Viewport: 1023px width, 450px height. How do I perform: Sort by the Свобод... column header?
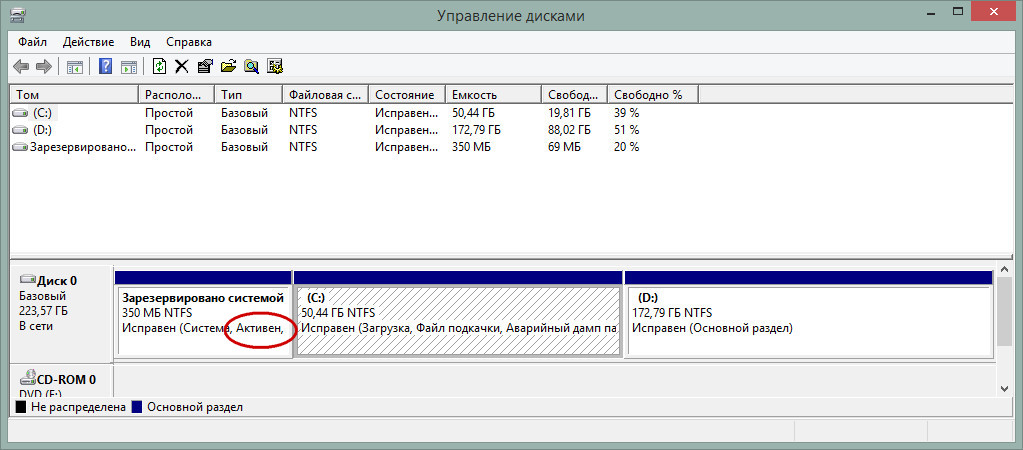click(x=574, y=95)
